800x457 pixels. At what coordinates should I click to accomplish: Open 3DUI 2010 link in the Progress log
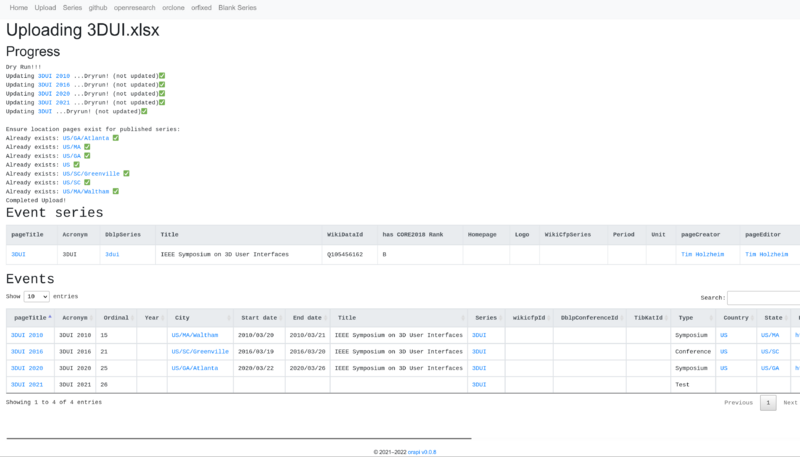54,76
